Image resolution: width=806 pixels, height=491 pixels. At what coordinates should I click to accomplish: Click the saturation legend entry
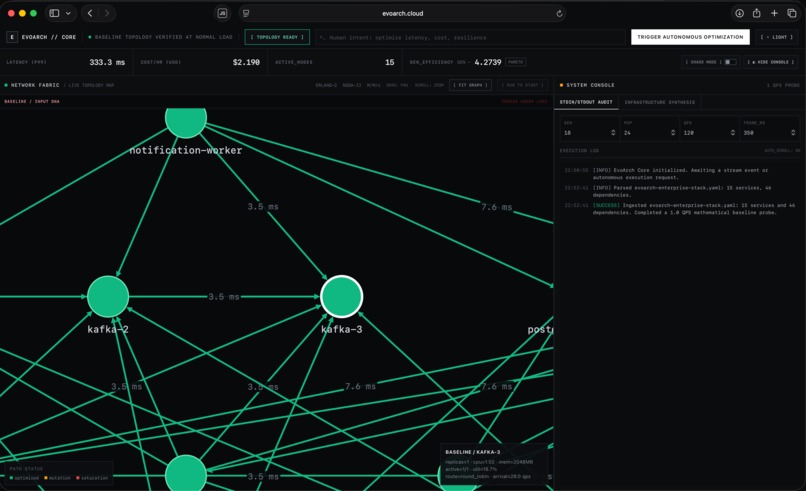[x=92, y=478]
